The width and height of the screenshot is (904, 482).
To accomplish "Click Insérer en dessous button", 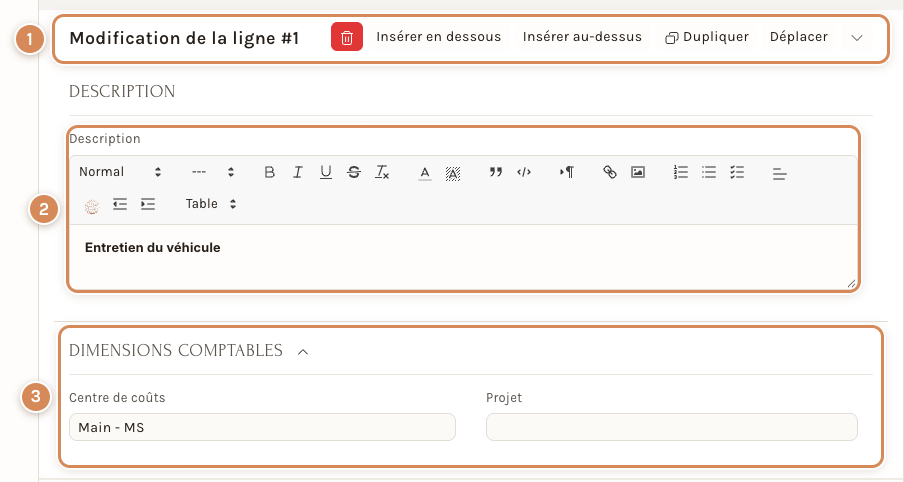I will pos(438,37).
